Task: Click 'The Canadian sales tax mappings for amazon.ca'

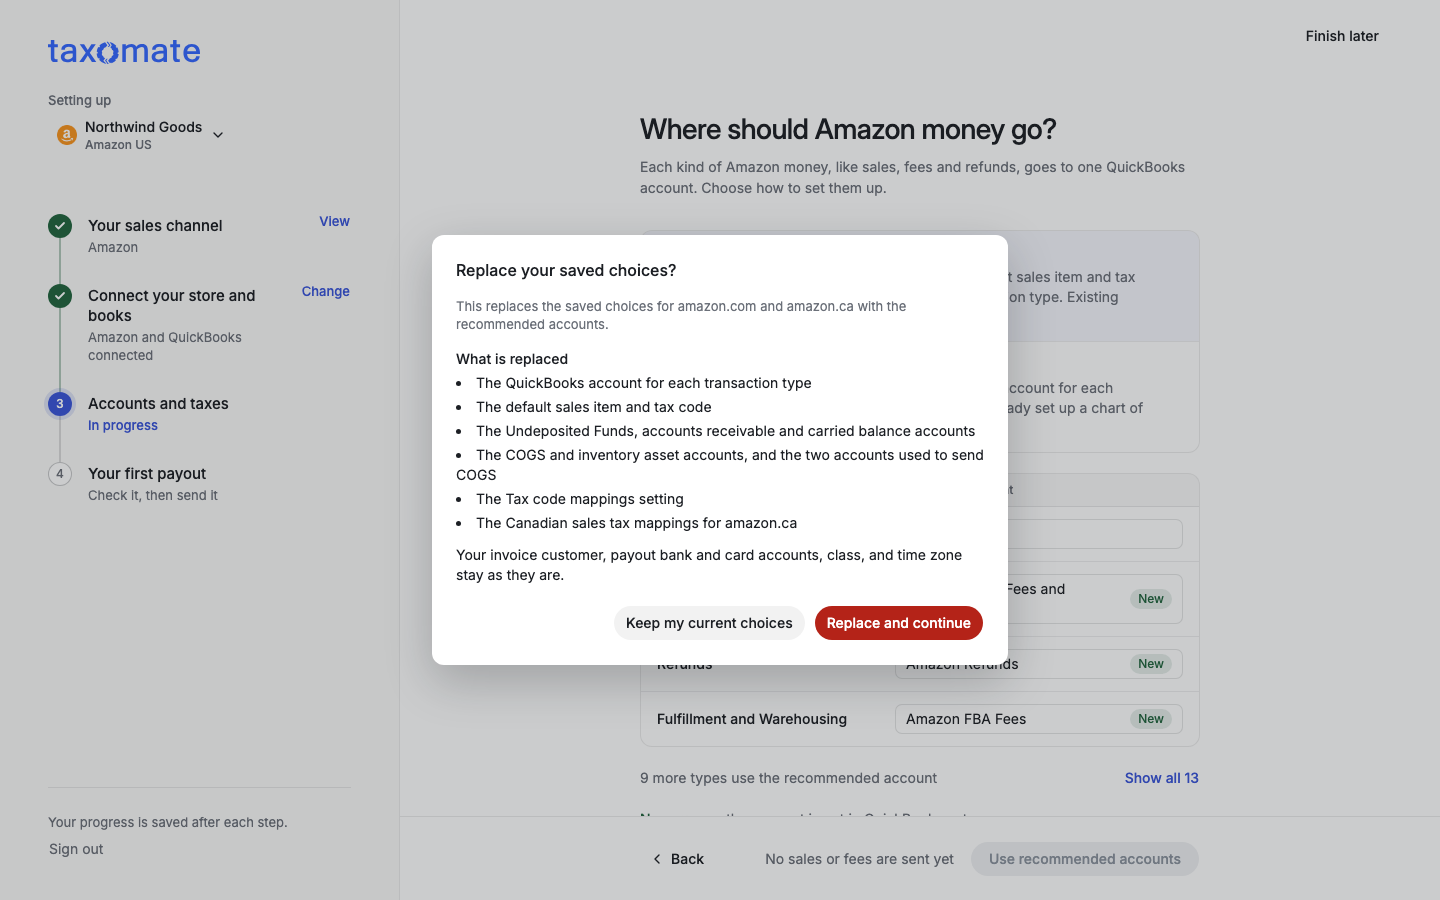Action: (x=637, y=523)
